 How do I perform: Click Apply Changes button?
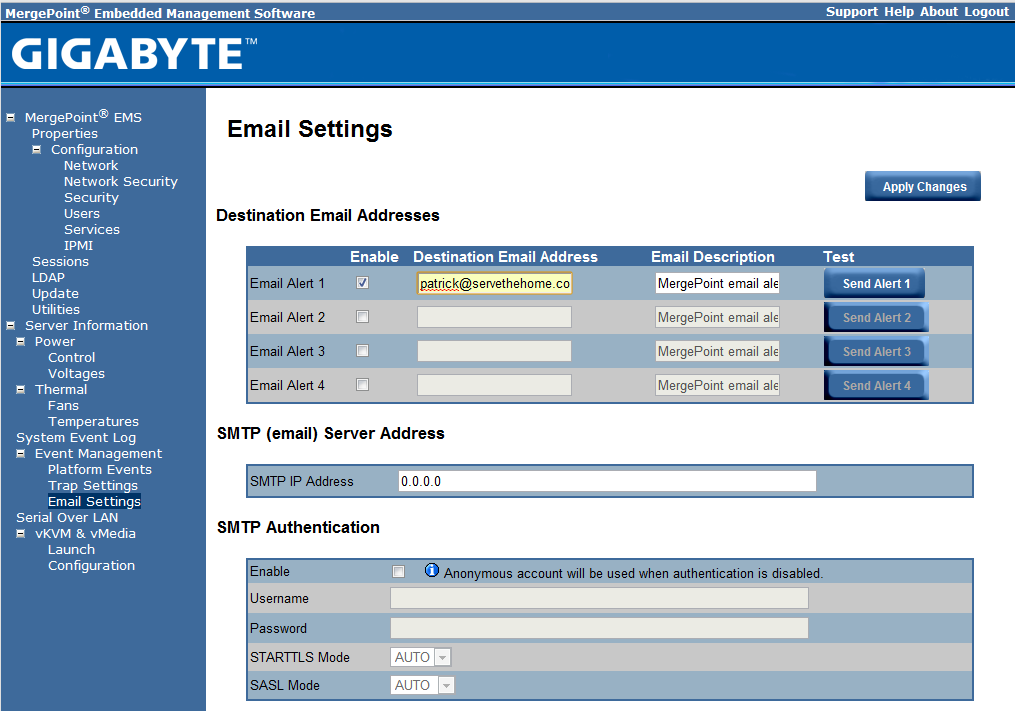click(923, 186)
